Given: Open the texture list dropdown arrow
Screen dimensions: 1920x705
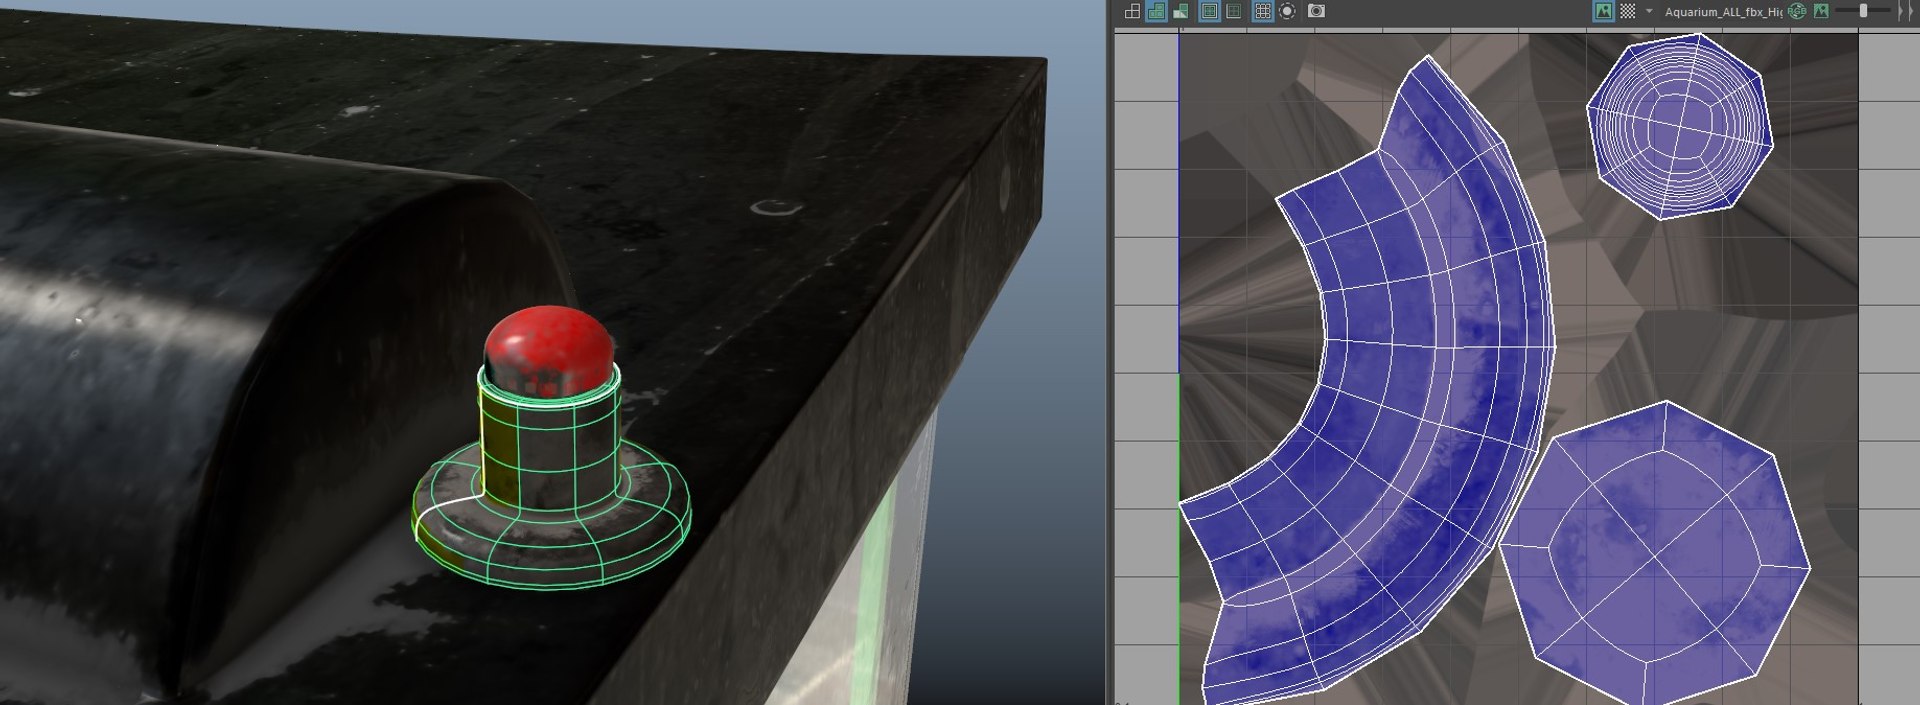Looking at the screenshot, I should click(x=1649, y=11).
